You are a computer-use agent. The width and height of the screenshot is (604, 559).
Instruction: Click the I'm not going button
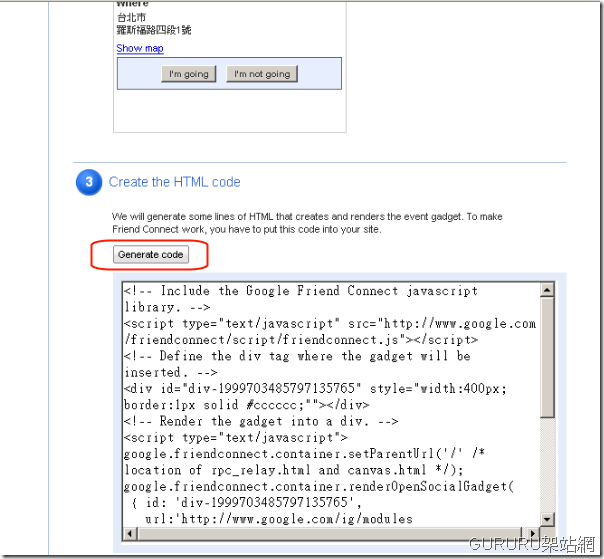(262, 74)
